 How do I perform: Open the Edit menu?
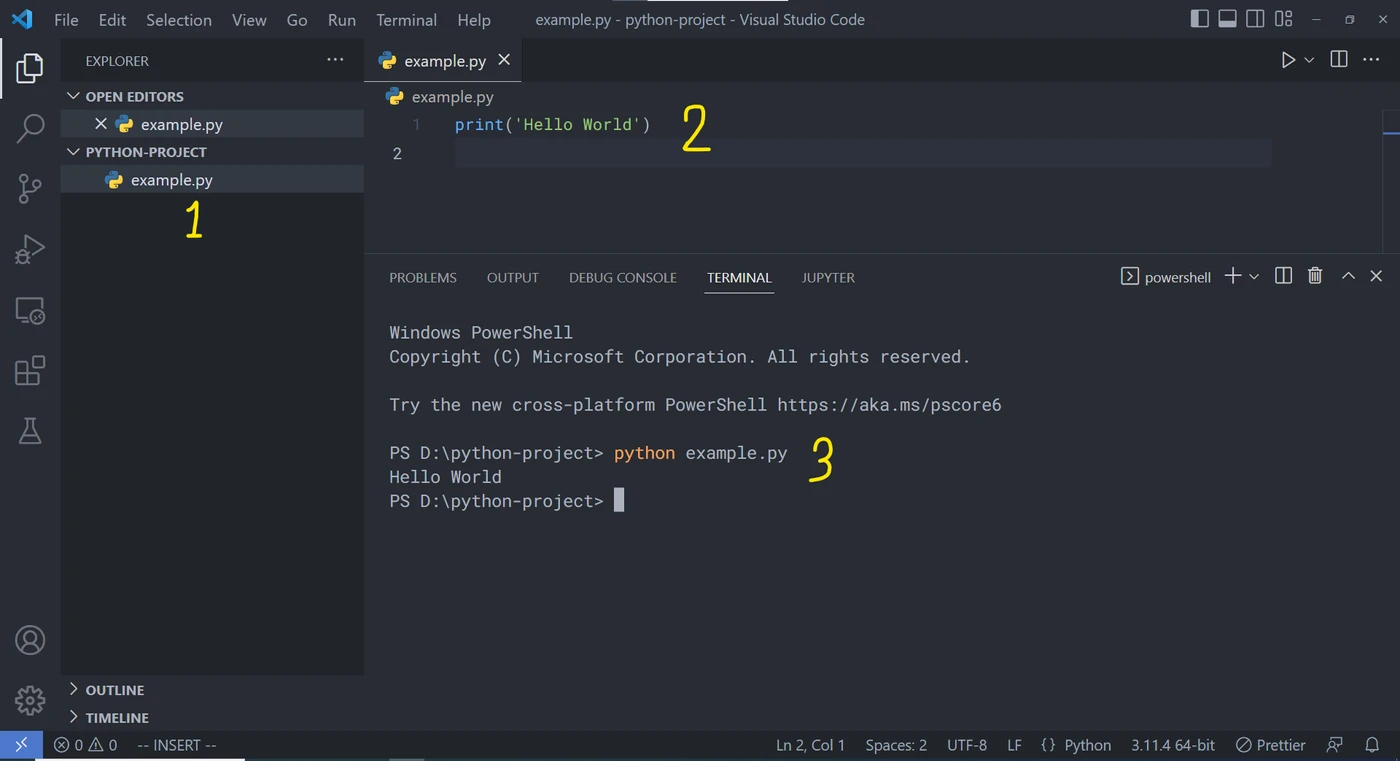(112, 19)
